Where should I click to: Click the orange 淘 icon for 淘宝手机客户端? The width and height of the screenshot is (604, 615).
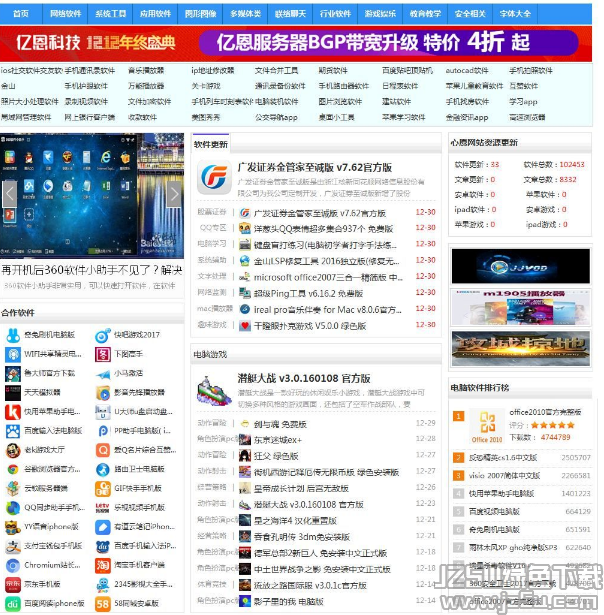[x=103, y=566]
